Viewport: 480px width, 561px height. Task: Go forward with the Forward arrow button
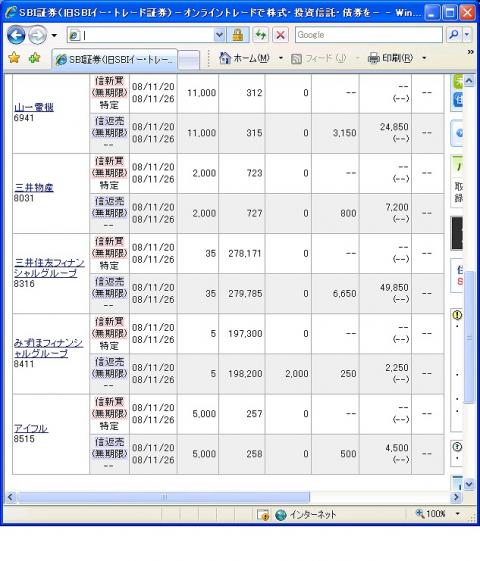pyautogui.click(x=37, y=35)
